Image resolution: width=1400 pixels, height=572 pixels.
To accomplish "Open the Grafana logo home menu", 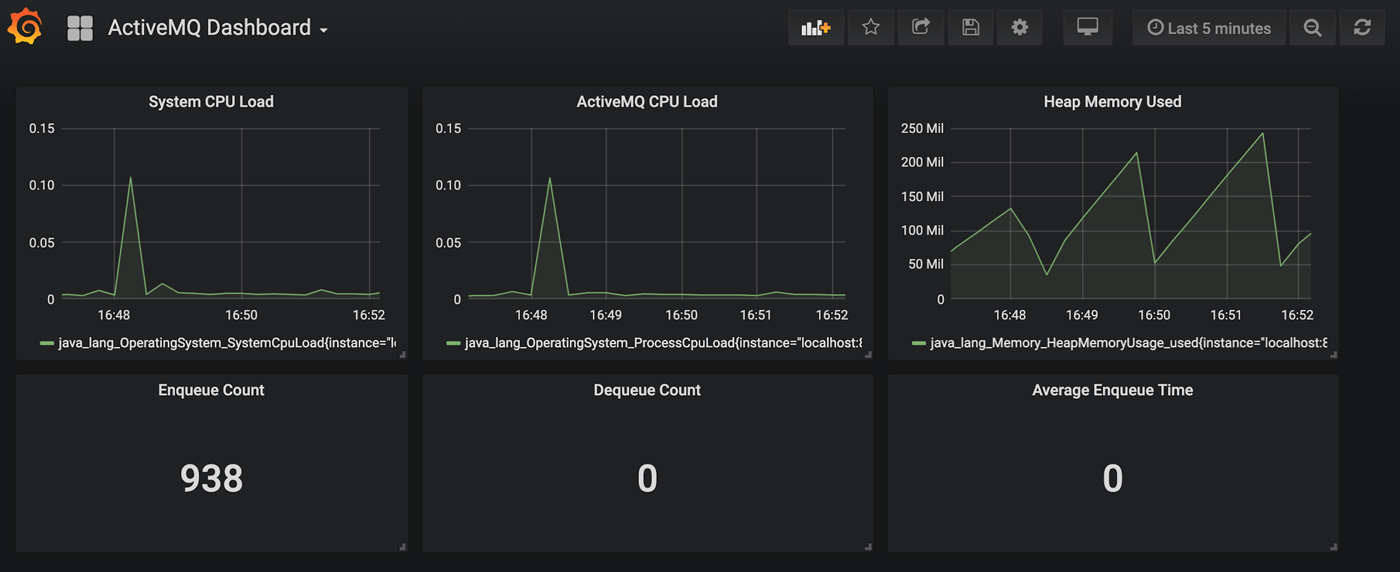I will pyautogui.click(x=25, y=27).
